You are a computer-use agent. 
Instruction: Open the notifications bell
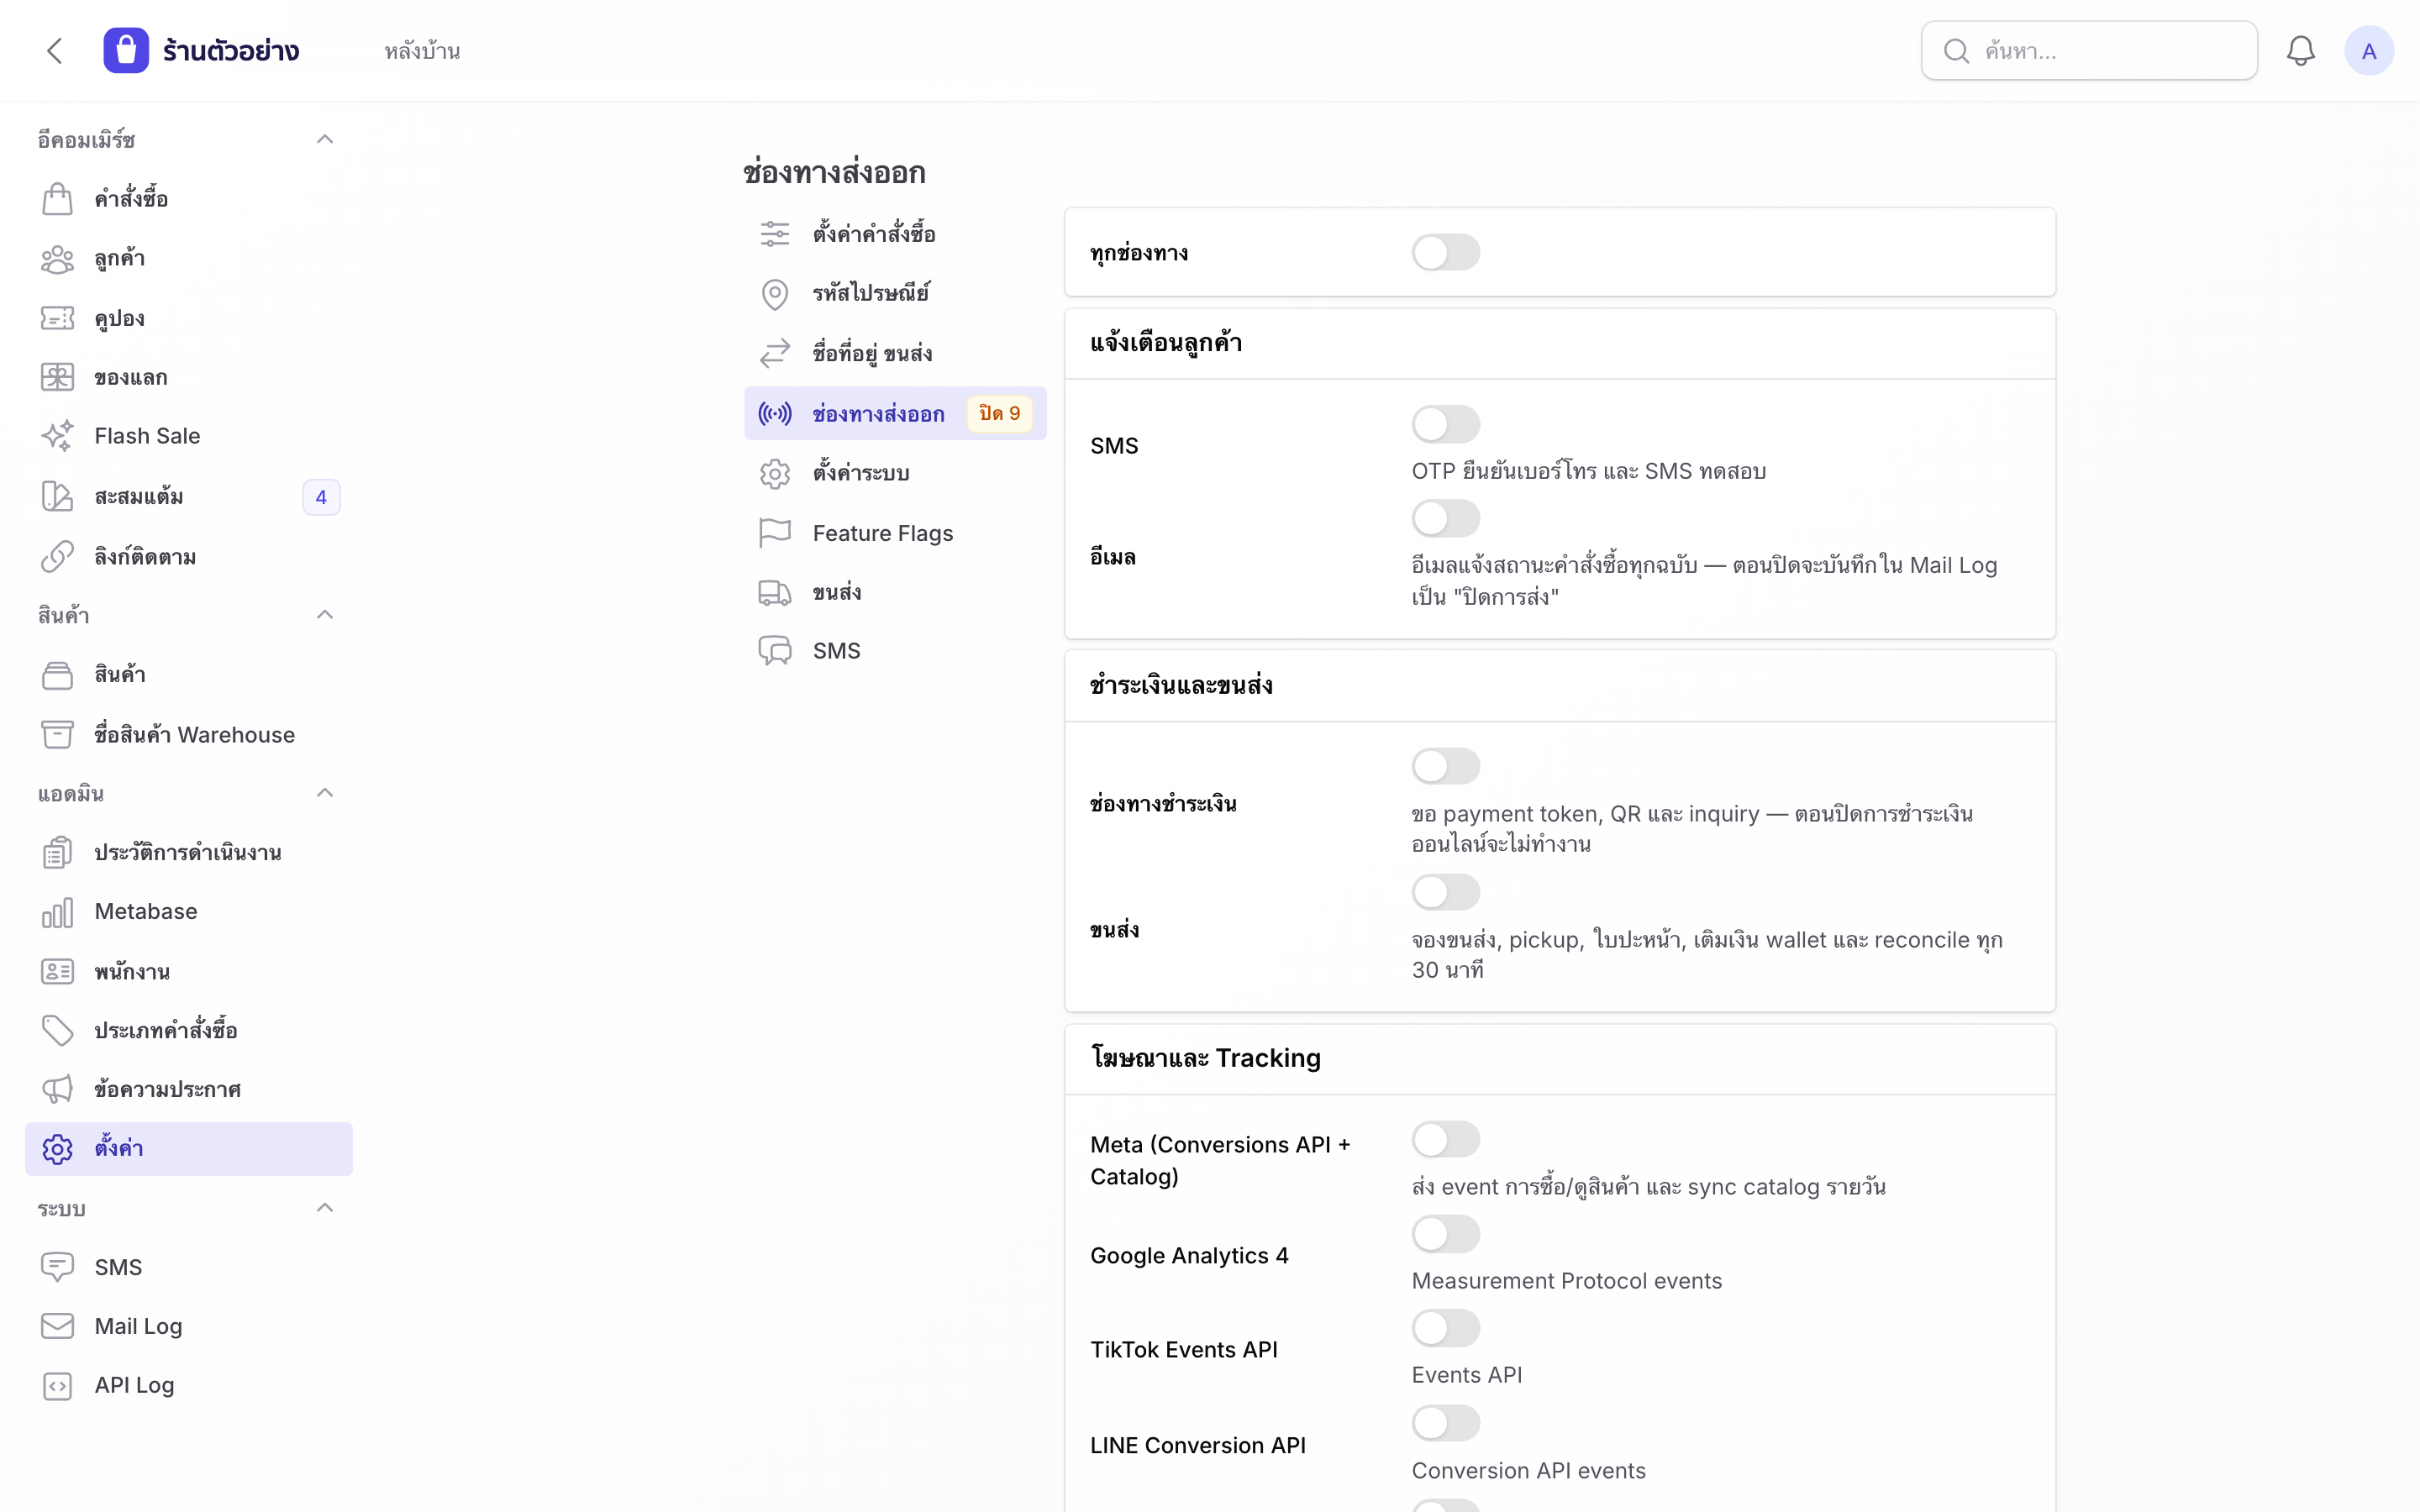pyautogui.click(x=2300, y=51)
